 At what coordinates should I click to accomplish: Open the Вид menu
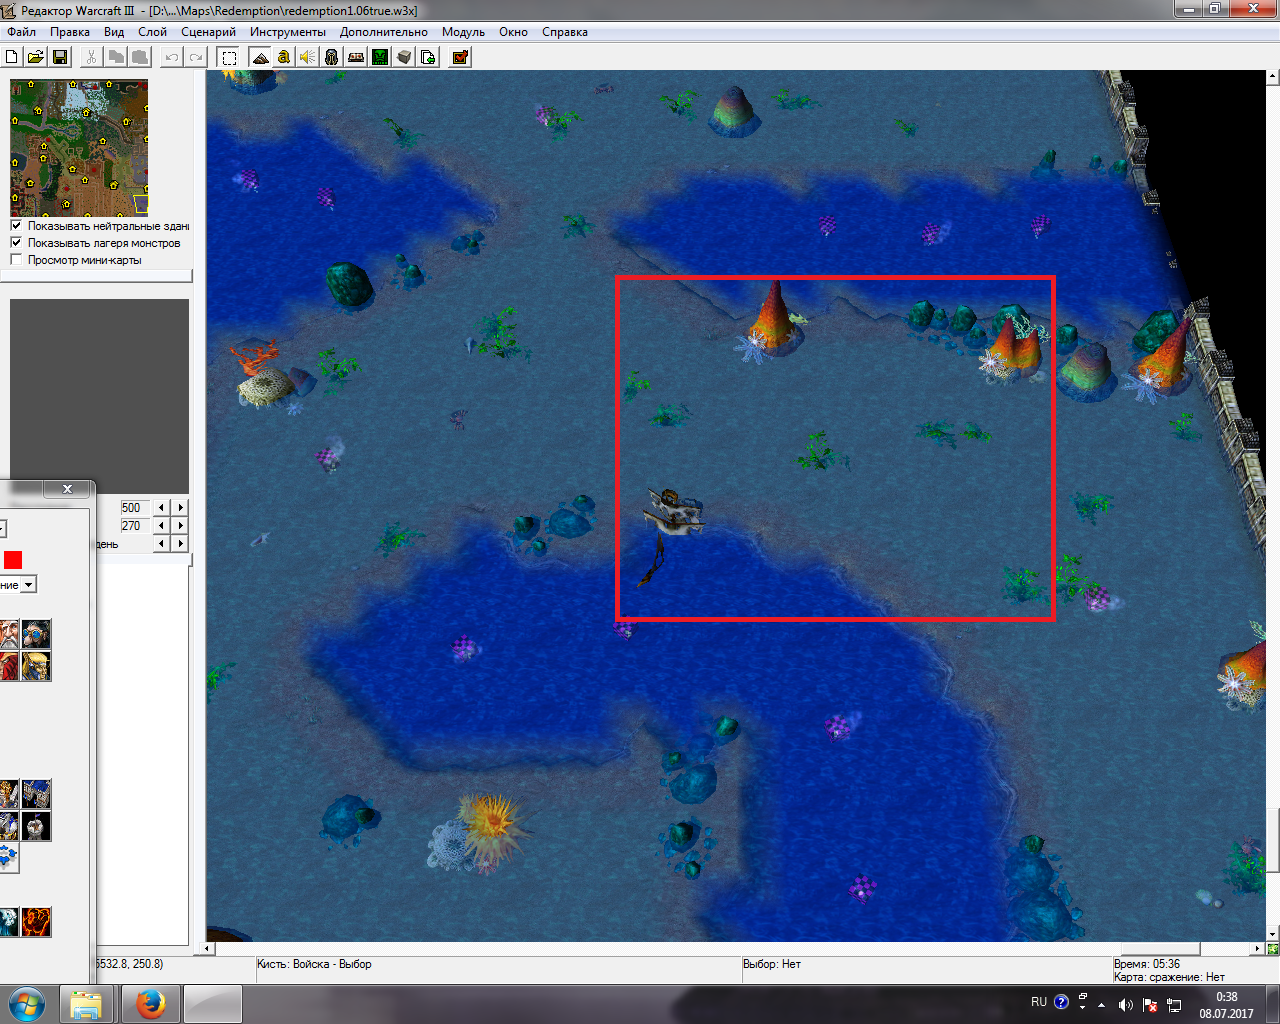pyautogui.click(x=114, y=32)
